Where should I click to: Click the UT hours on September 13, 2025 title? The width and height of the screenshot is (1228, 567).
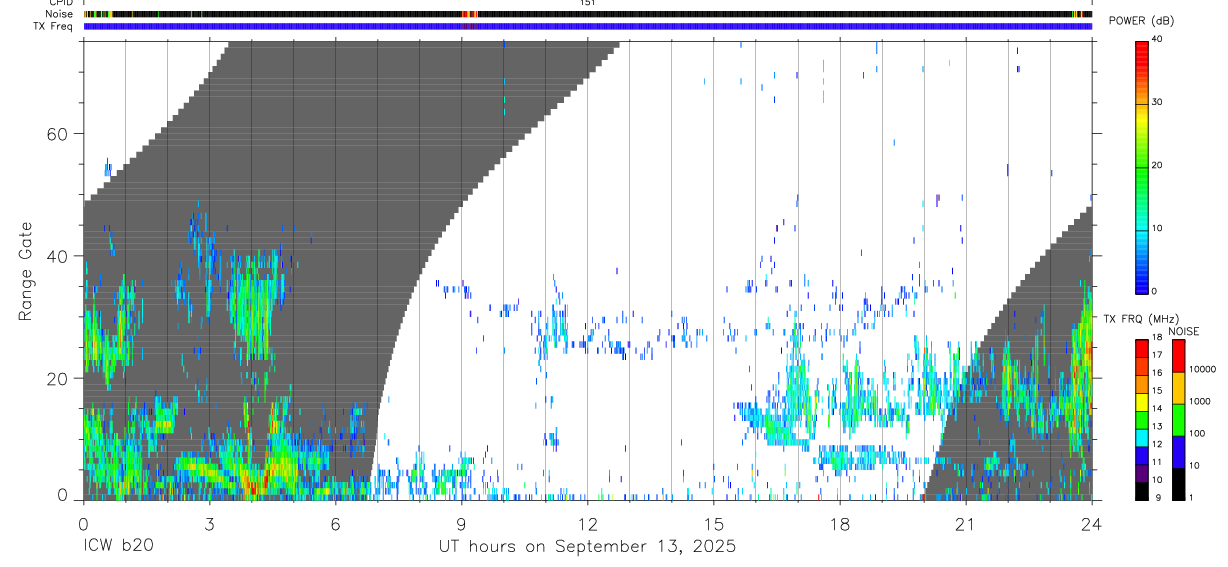click(587, 546)
